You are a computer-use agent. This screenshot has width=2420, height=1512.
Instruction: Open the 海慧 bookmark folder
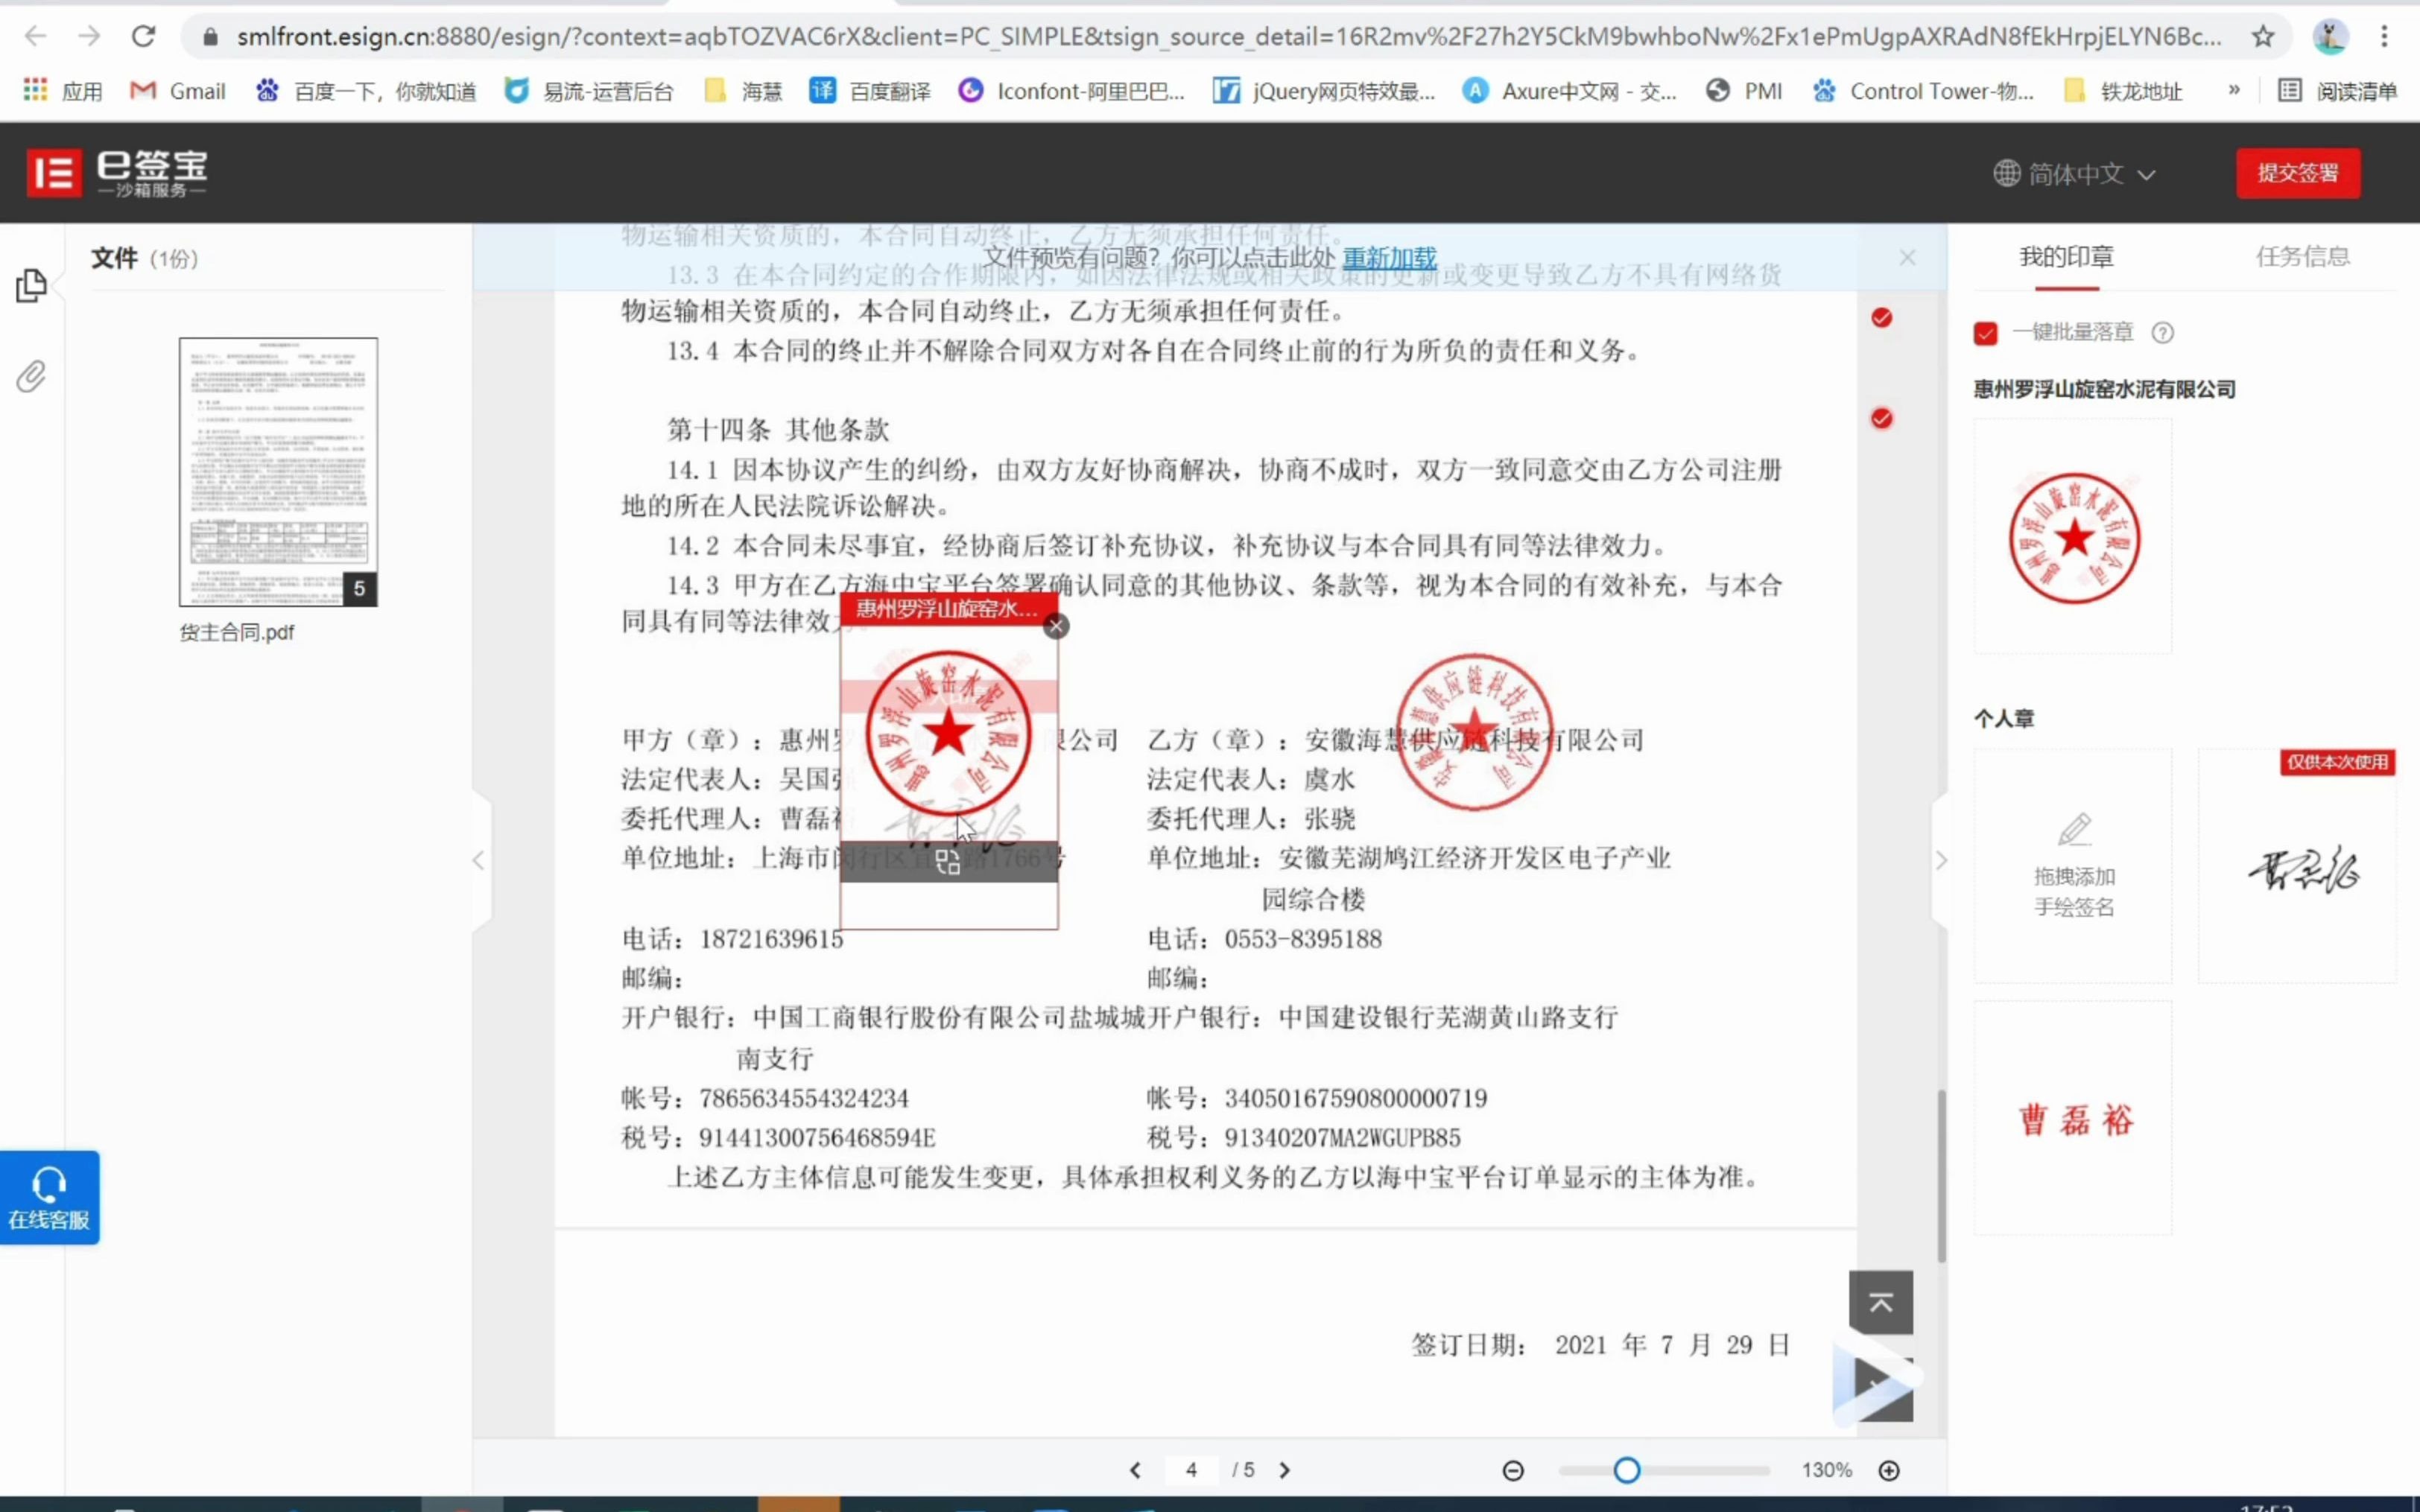point(744,91)
